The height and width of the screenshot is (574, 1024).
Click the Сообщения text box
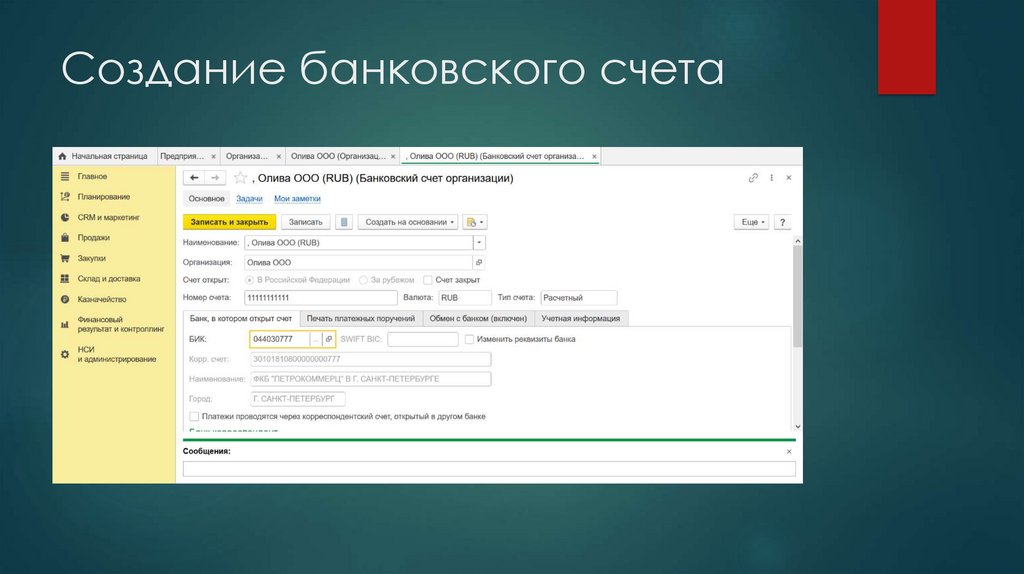tap(489, 468)
